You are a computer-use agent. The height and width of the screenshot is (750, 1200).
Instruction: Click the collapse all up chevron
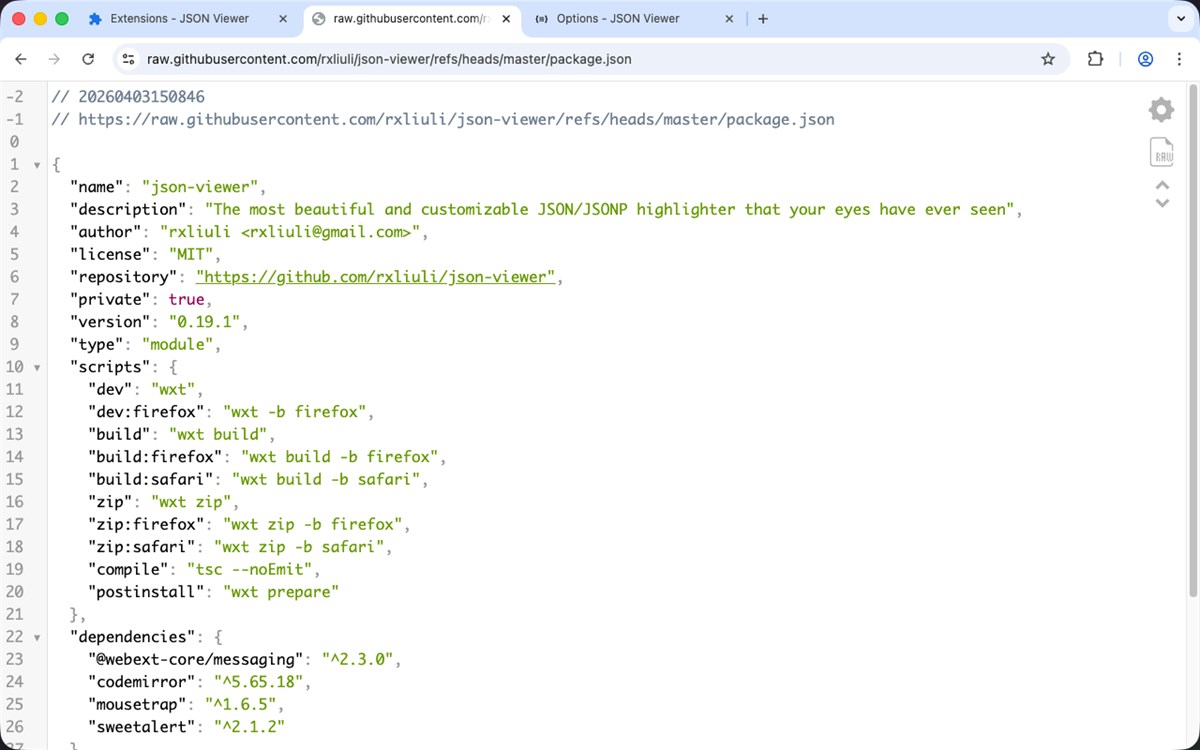(1162, 184)
